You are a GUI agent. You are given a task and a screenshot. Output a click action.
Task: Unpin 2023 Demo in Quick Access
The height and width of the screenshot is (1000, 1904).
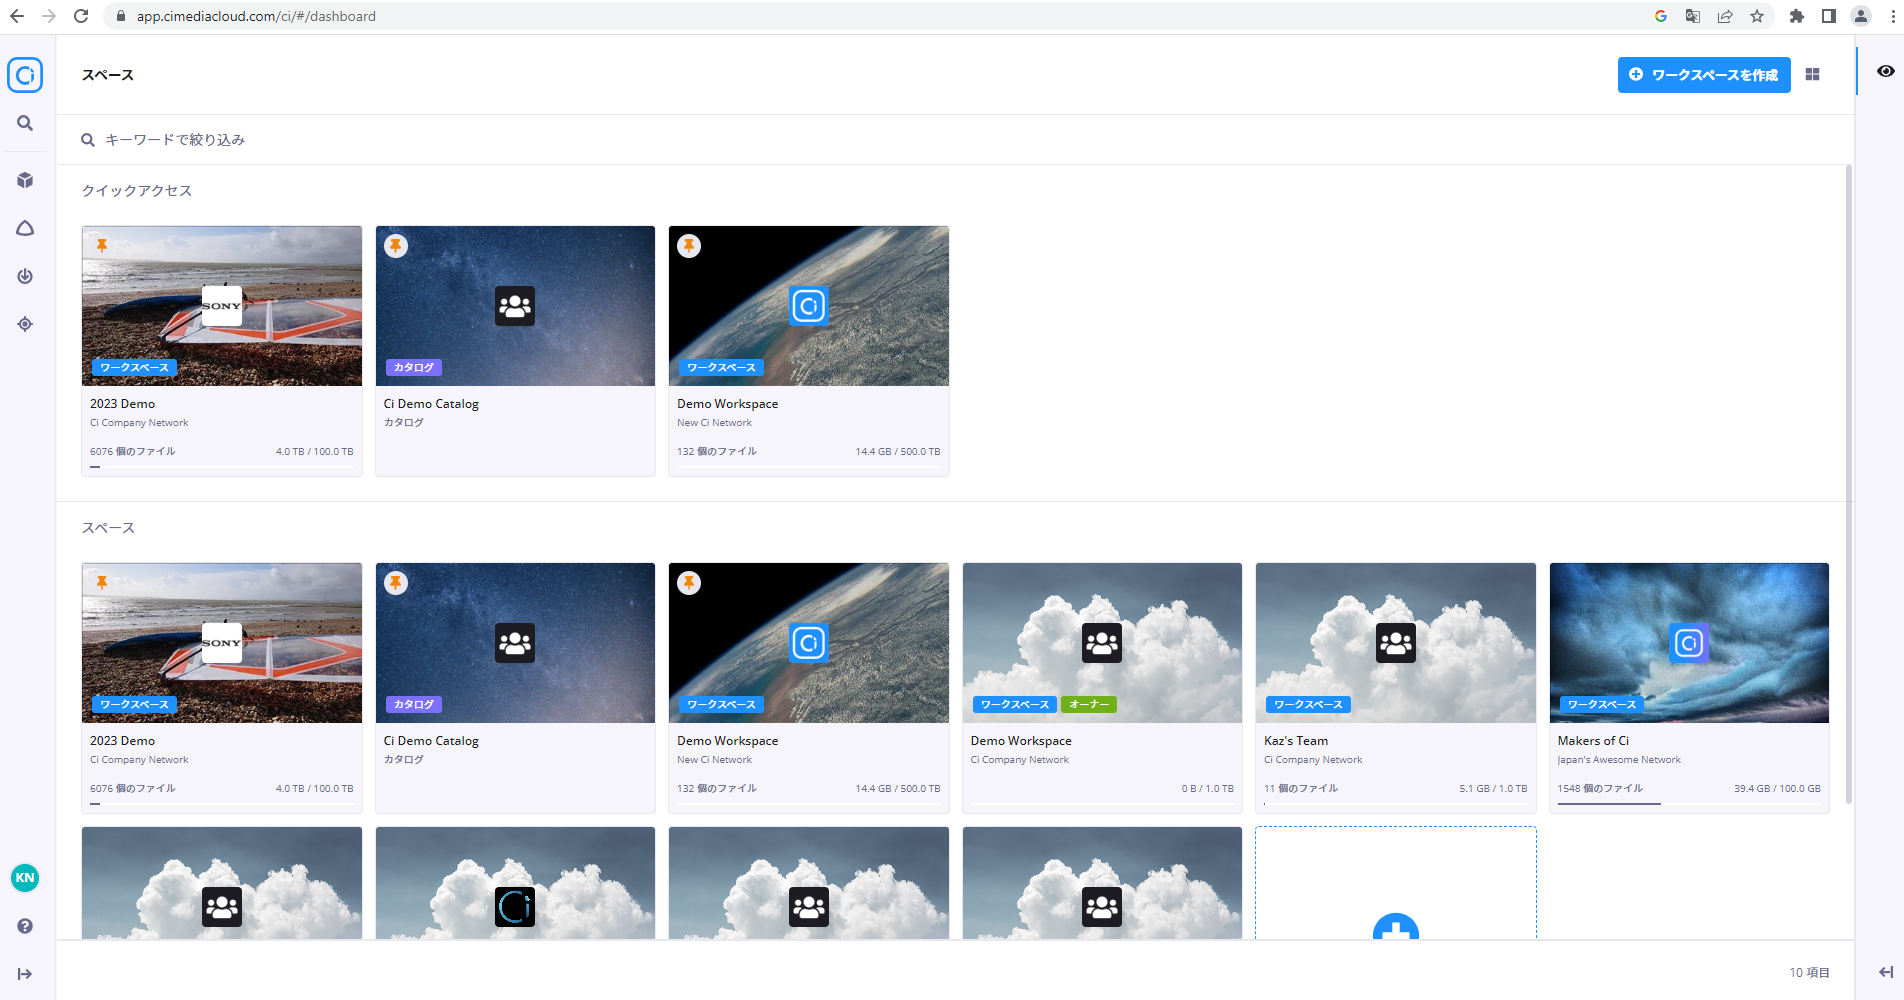tap(102, 245)
